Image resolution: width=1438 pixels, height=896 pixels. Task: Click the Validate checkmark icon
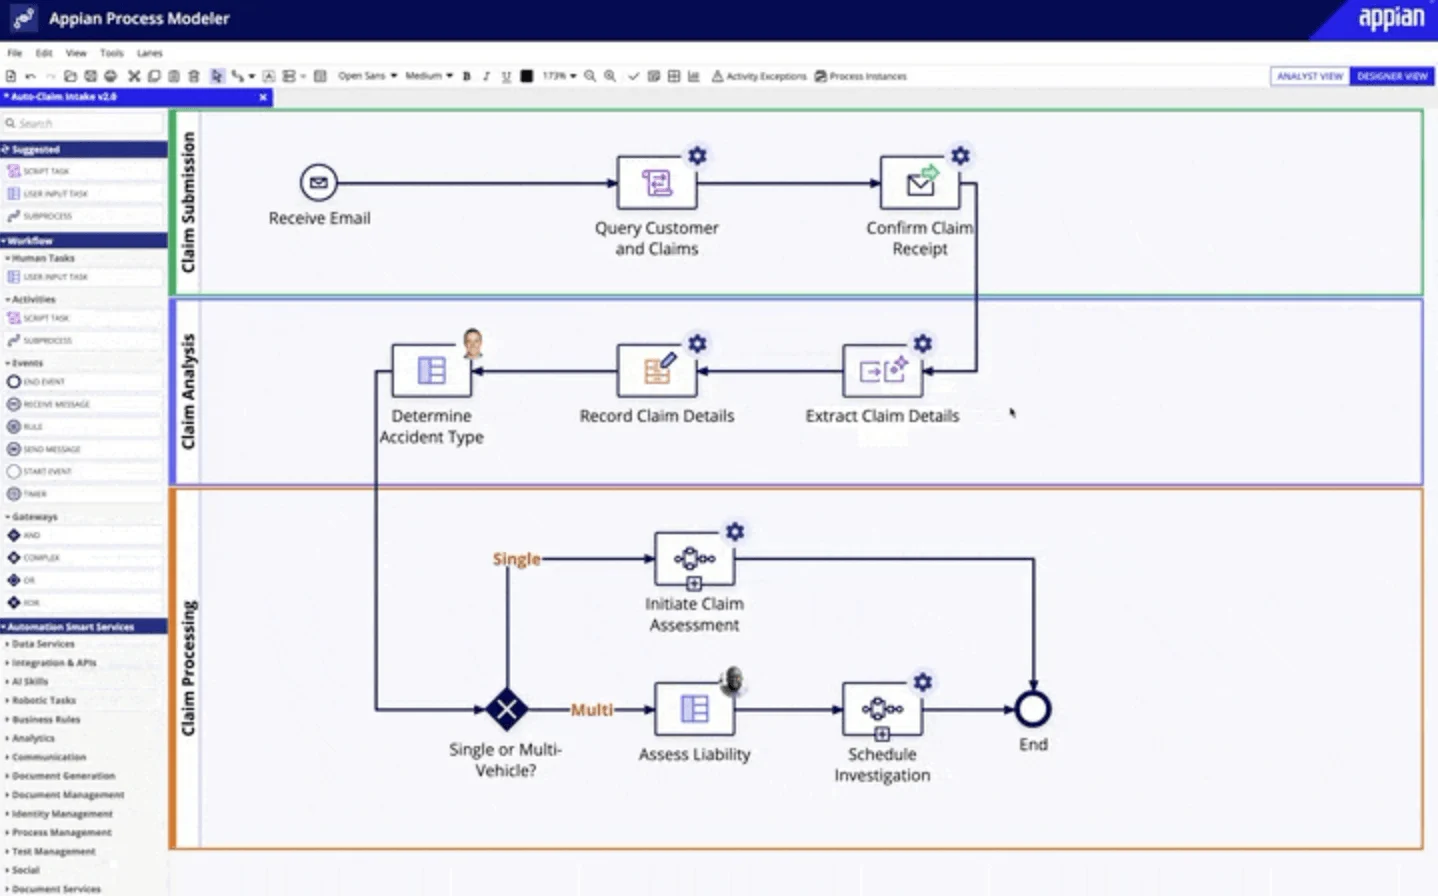click(x=633, y=76)
